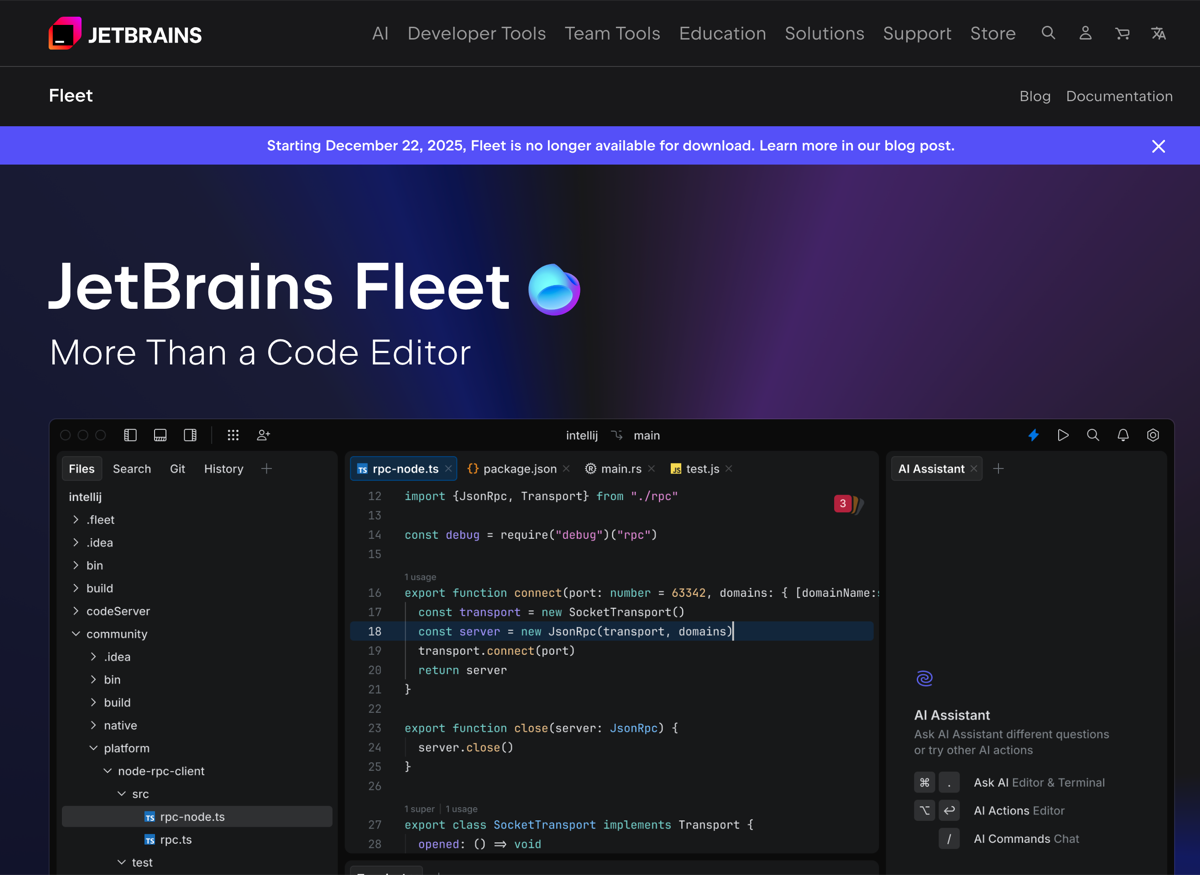Click Learn more in our blog post link
This screenshot has height=875, width=1200.
(855, 145)
